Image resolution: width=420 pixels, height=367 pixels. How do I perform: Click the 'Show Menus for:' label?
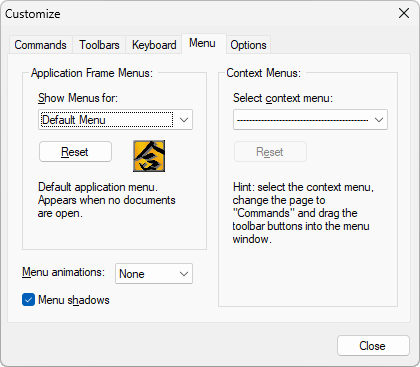point(78,98)
